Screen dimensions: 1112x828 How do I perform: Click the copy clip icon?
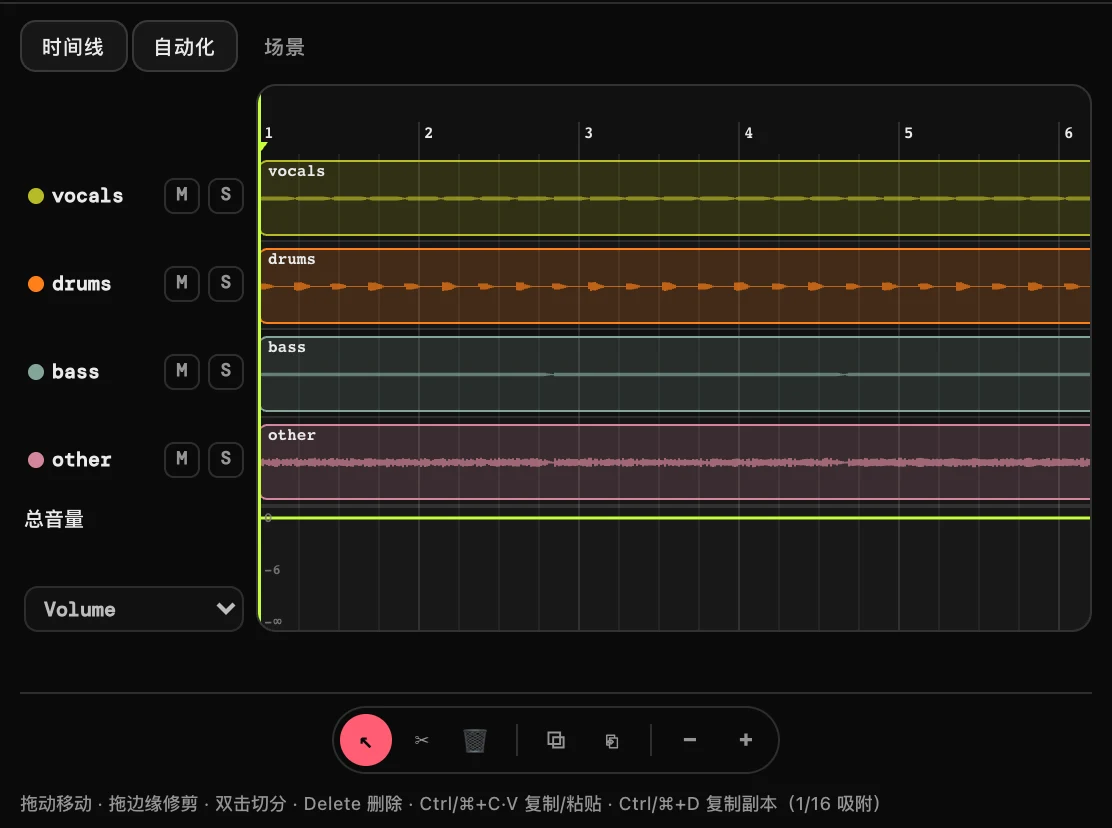click(x=556, y=740)
